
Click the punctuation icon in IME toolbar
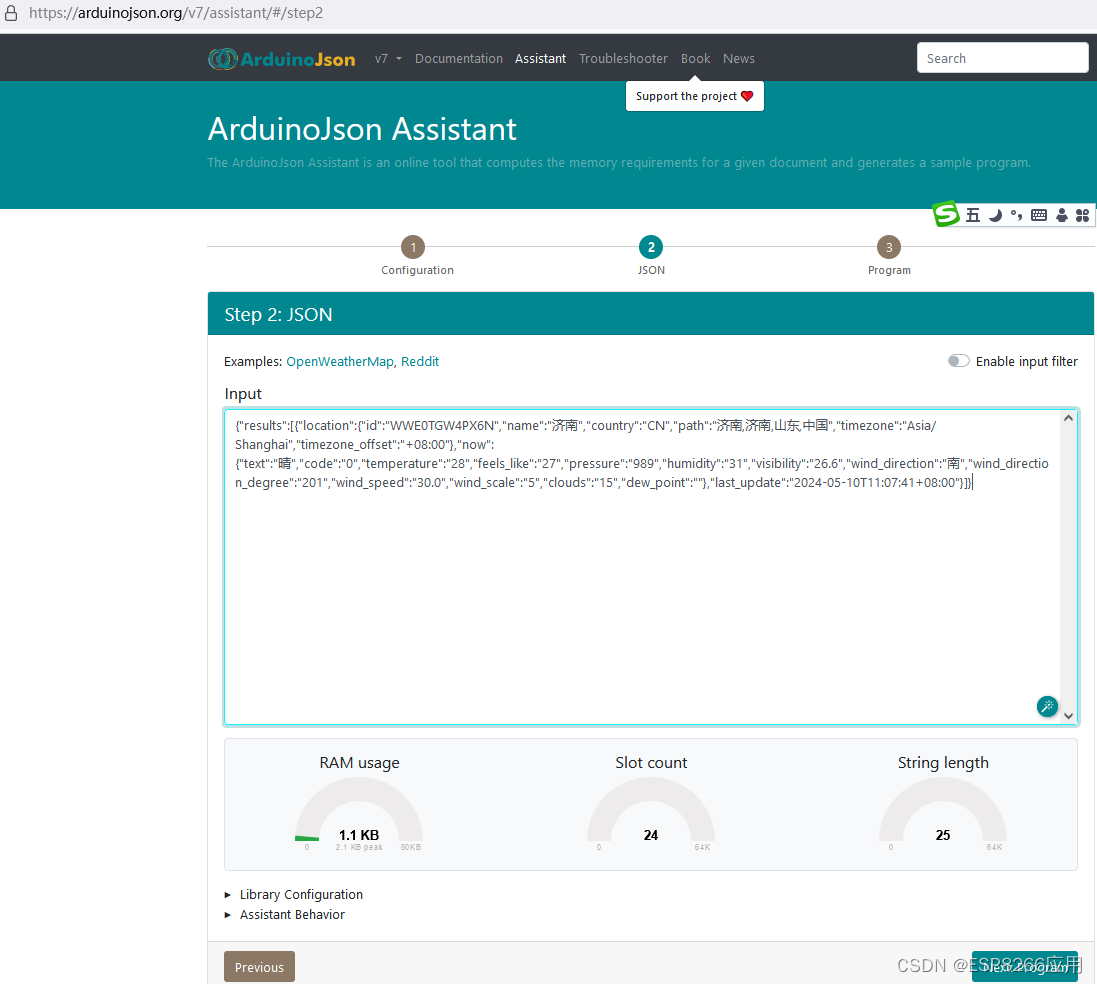1017,216
